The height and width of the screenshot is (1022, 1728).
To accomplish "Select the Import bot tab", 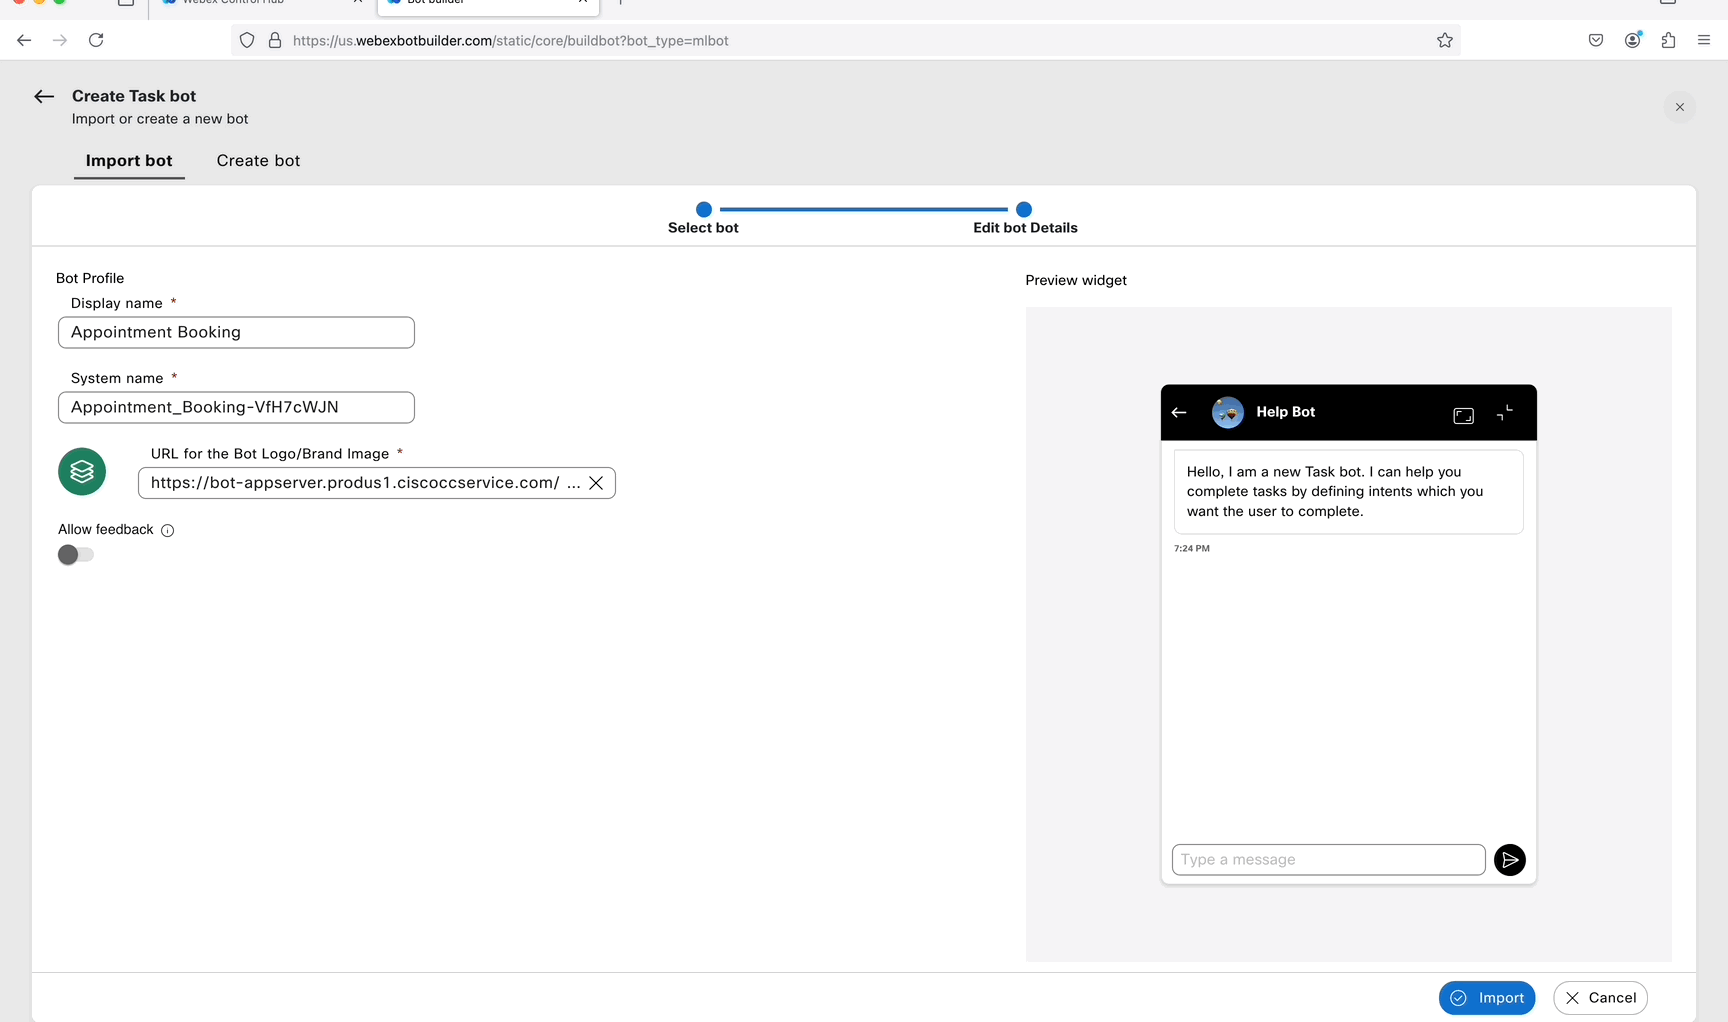I will pos(129,161).
